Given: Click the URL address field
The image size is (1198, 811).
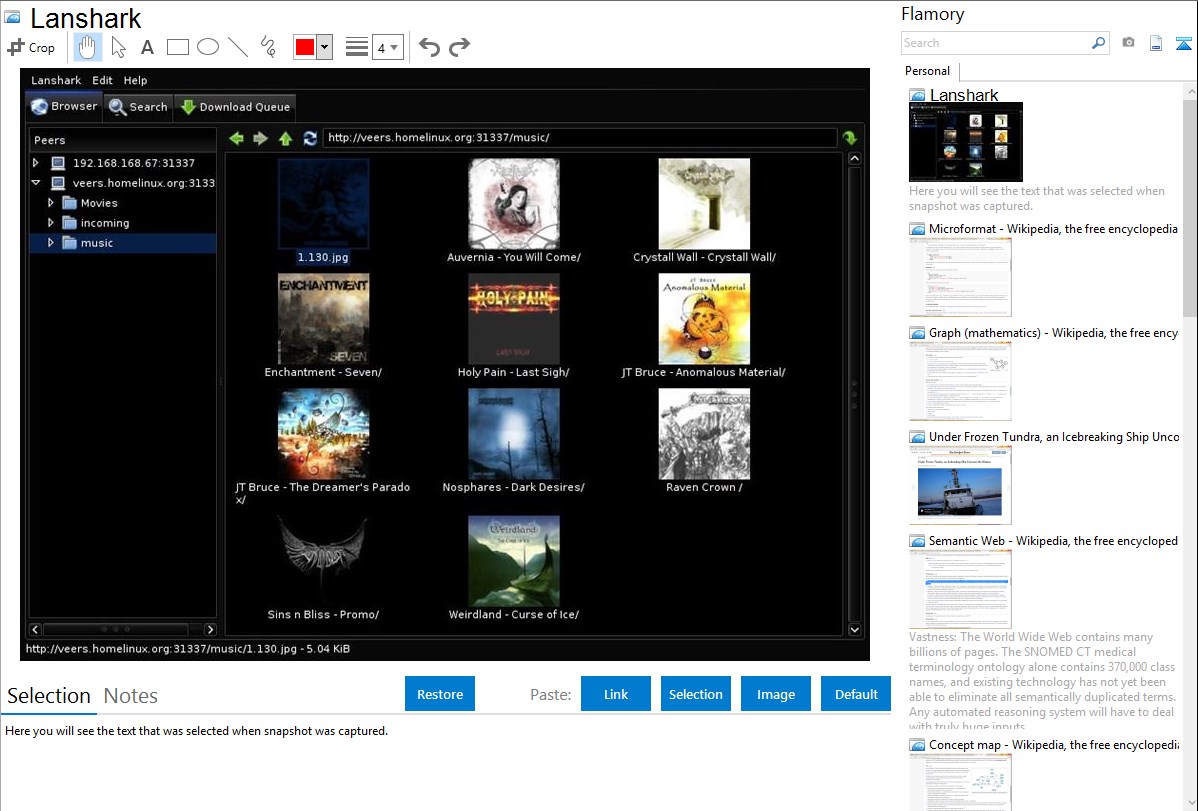Looking at the screenshot, I should [580, 138].
